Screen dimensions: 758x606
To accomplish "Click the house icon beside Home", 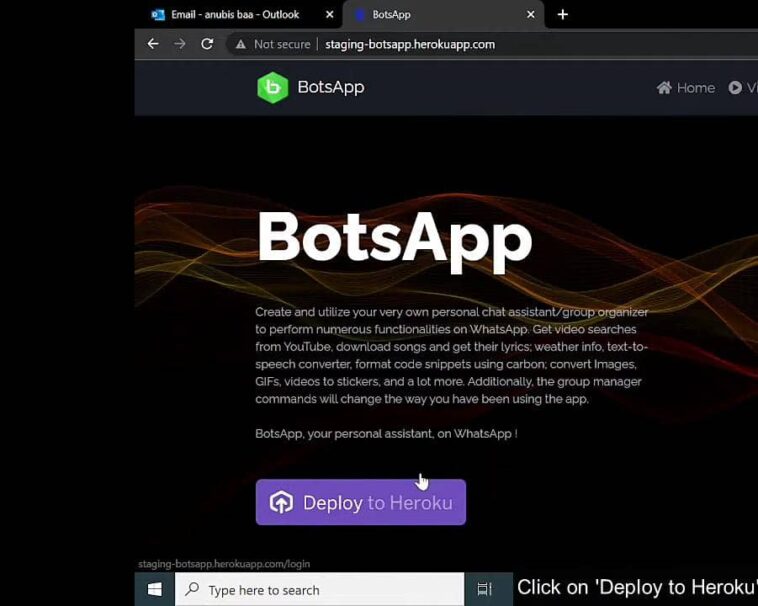I will click(664, 87).
